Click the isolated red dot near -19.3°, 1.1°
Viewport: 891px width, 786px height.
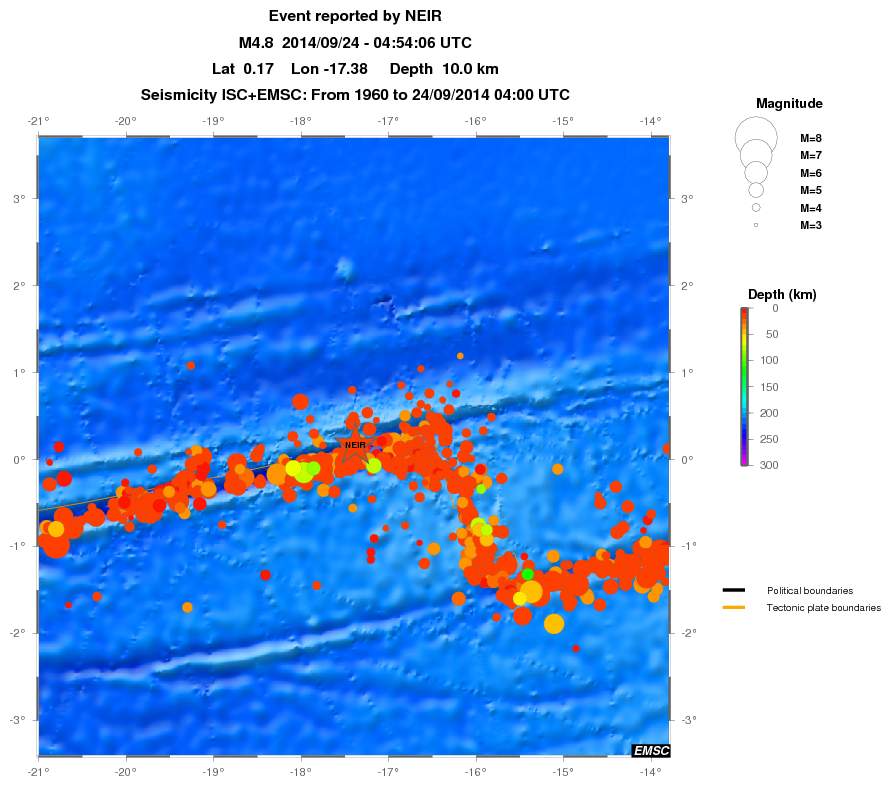[191, 365]
